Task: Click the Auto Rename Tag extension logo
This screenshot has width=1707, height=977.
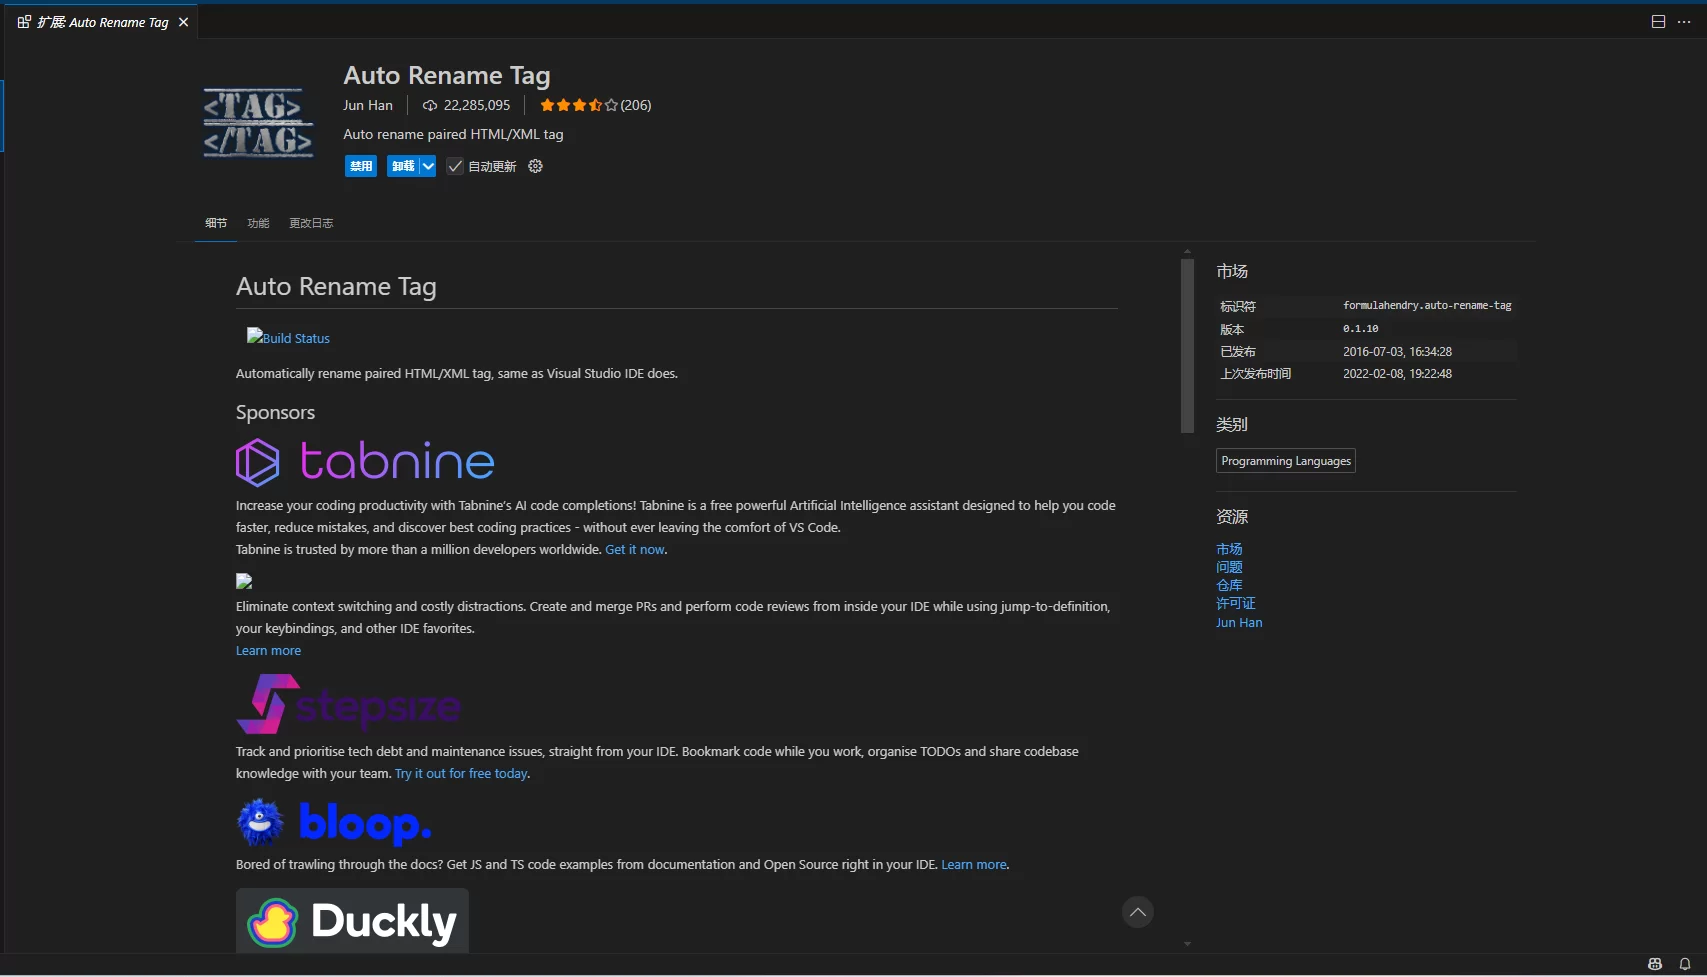Action: coord(258,123)
